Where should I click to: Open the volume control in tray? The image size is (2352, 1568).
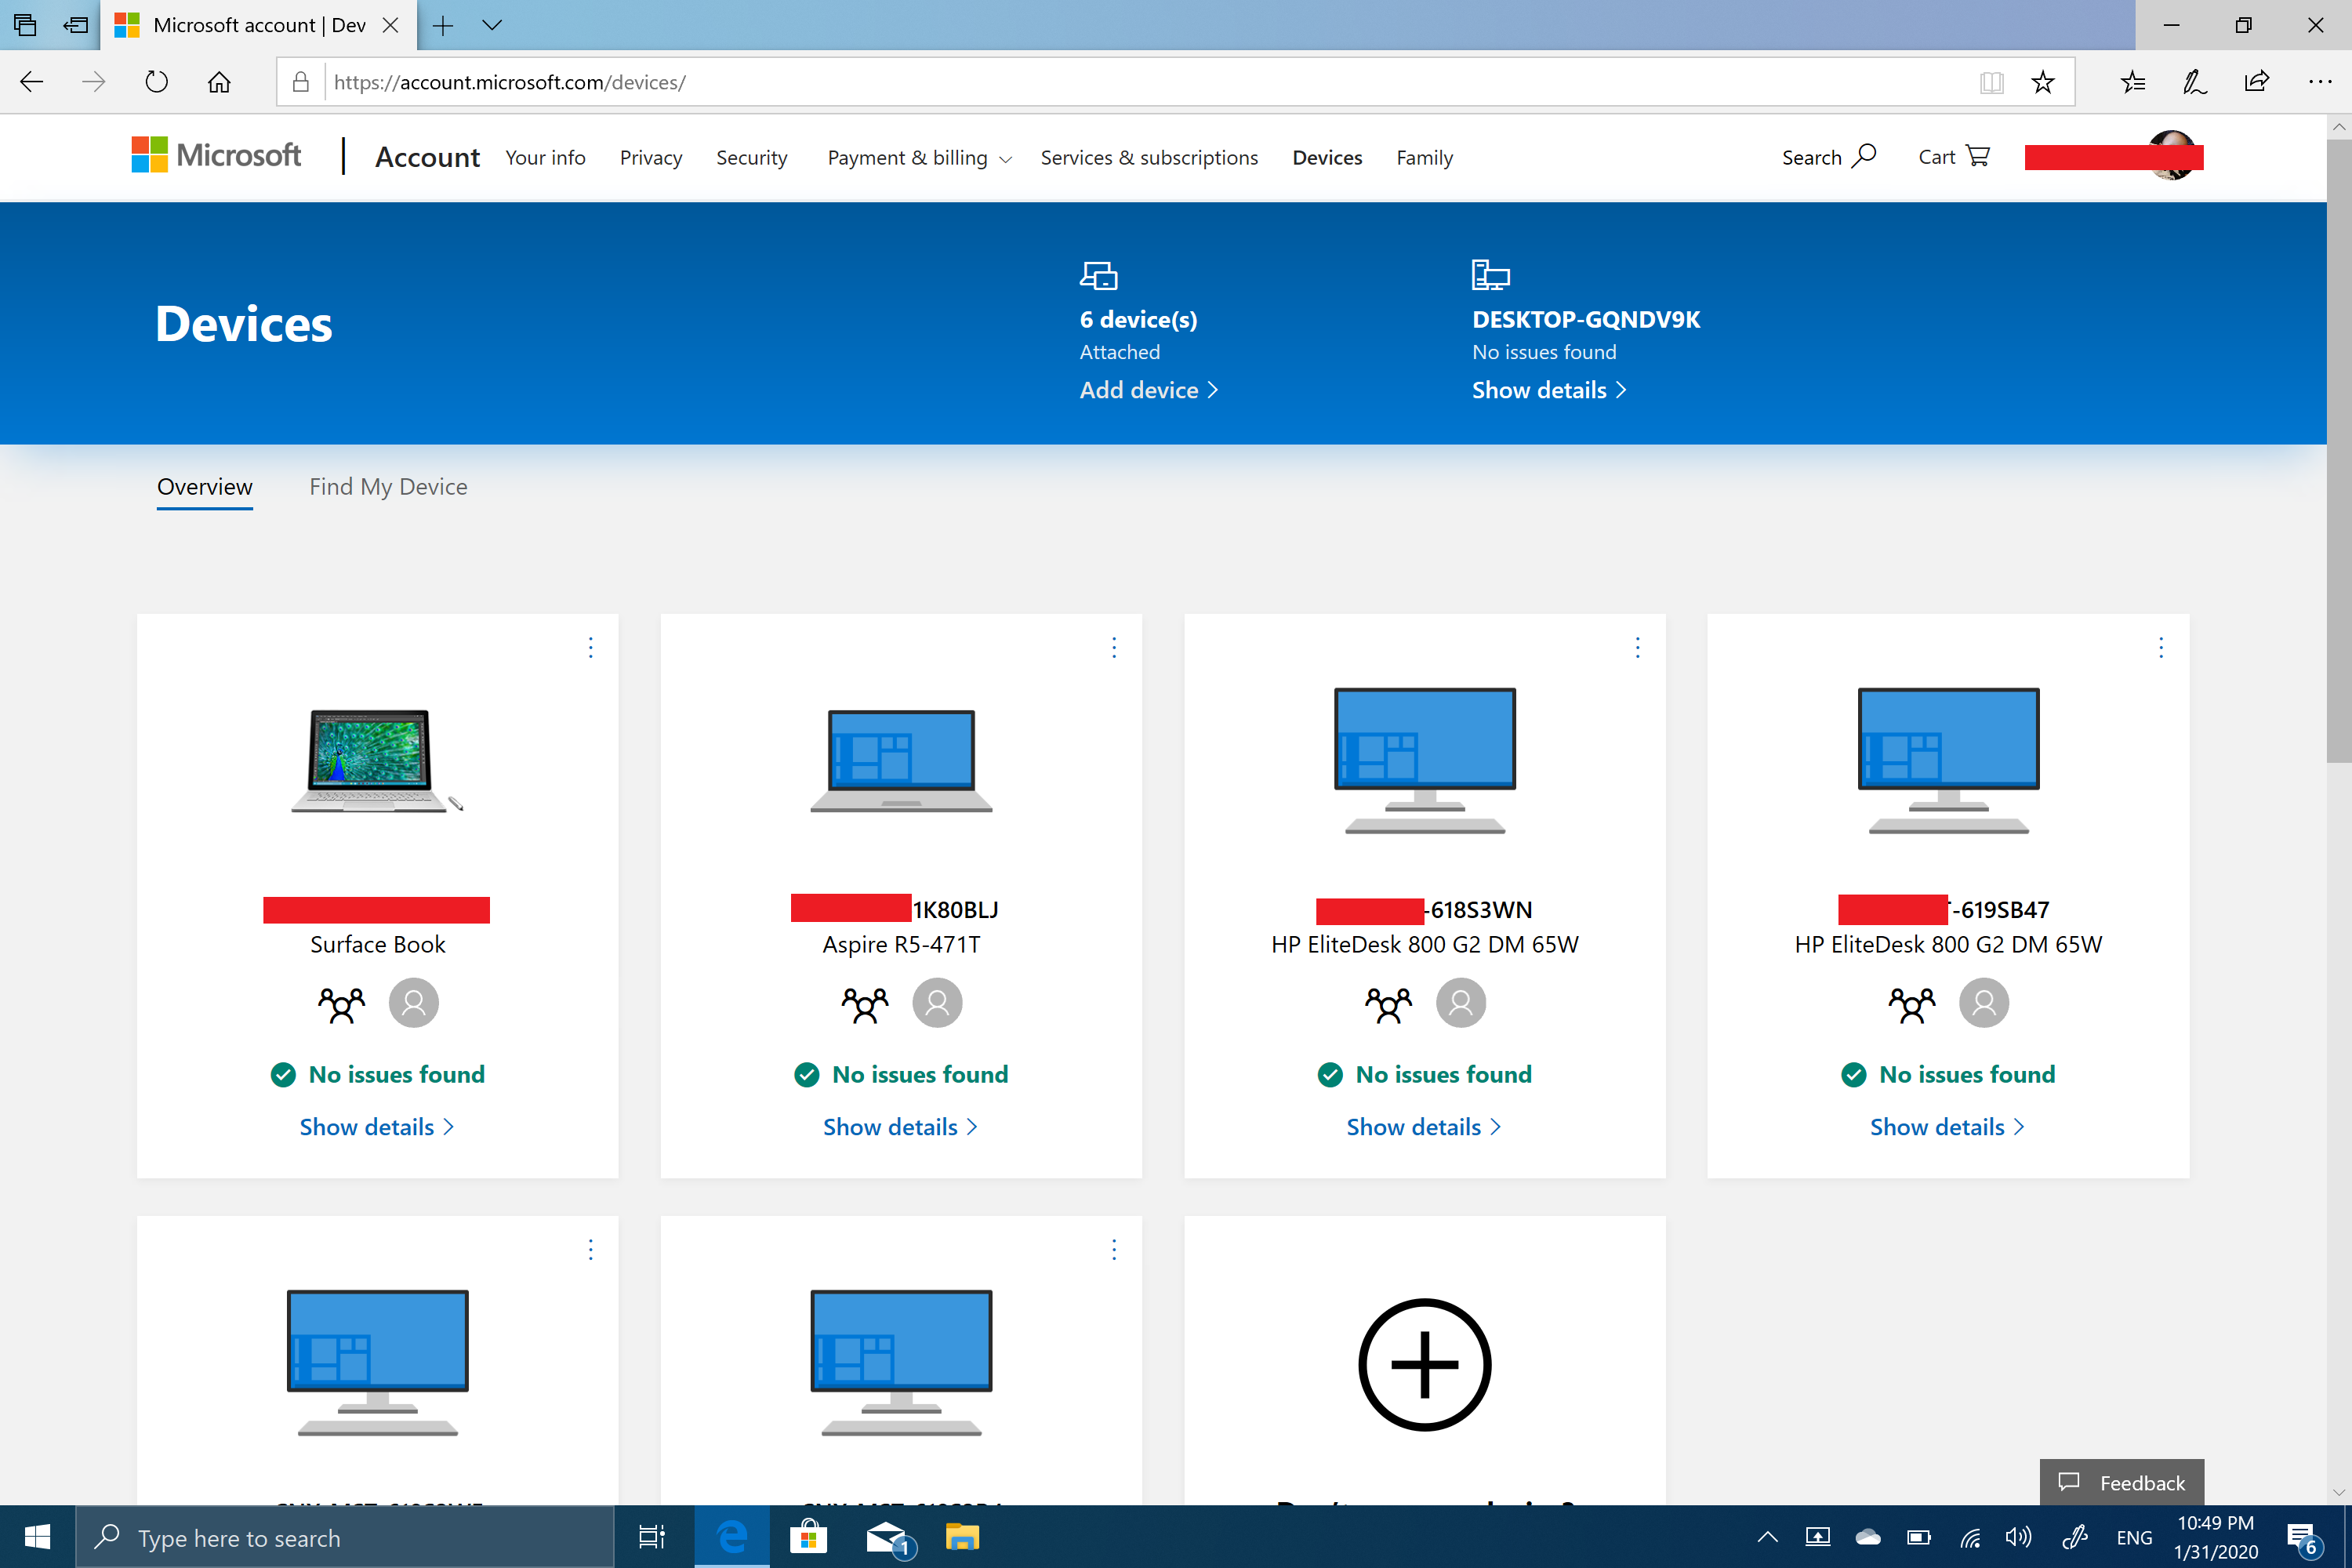click(x=2019, y=1537)
